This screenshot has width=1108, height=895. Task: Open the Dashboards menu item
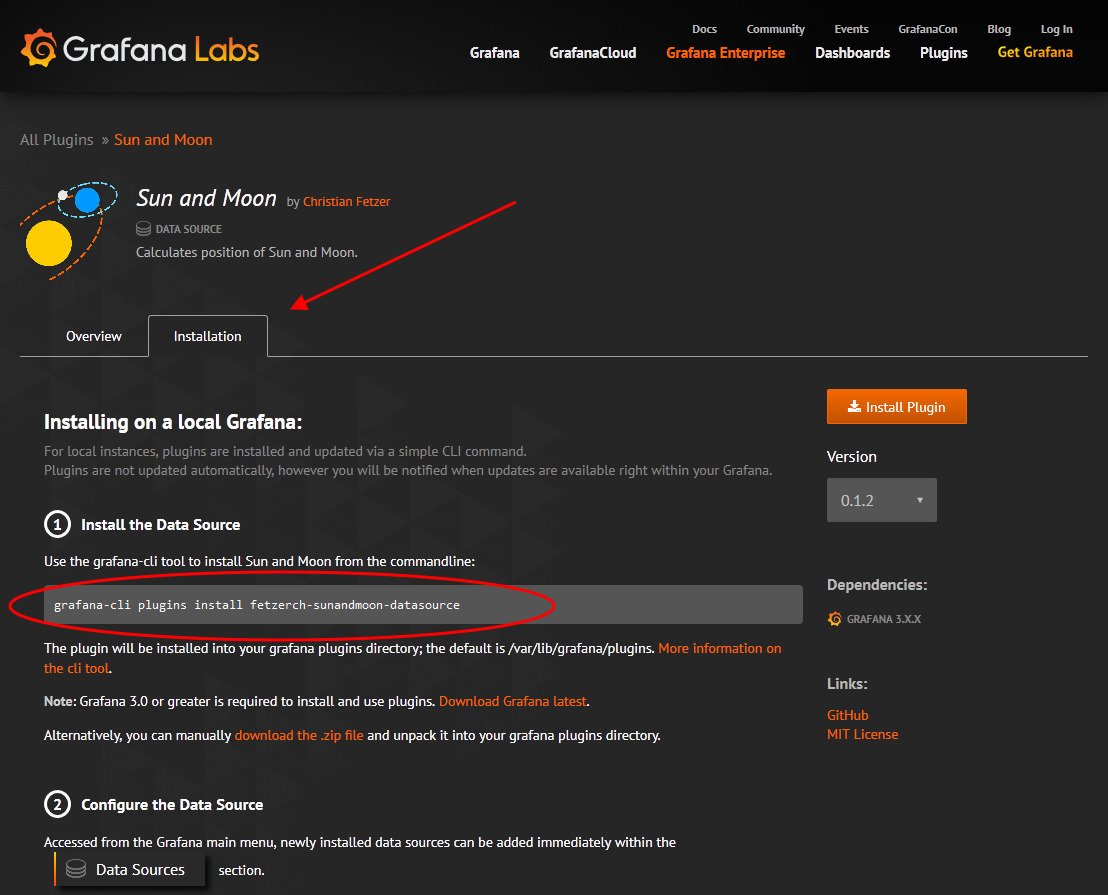(852, 53)
